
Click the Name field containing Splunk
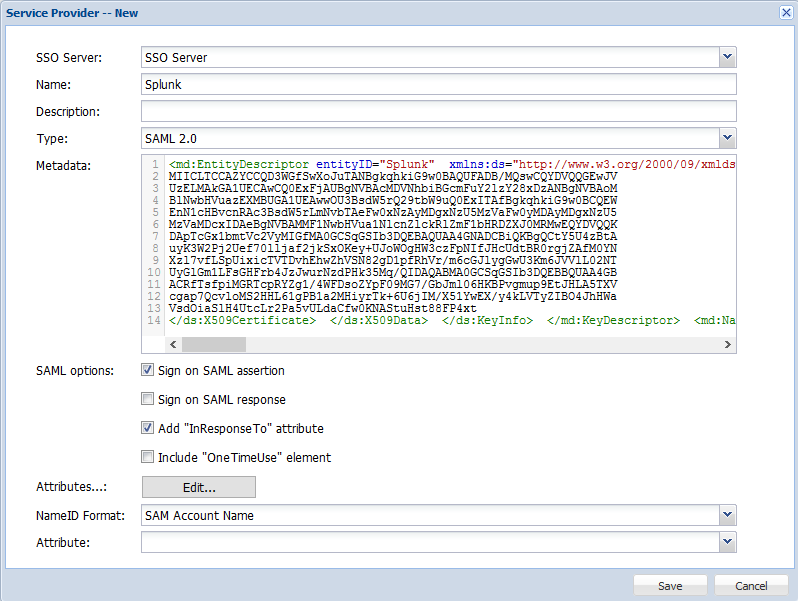pyautogui.click(x=438, y=85)
